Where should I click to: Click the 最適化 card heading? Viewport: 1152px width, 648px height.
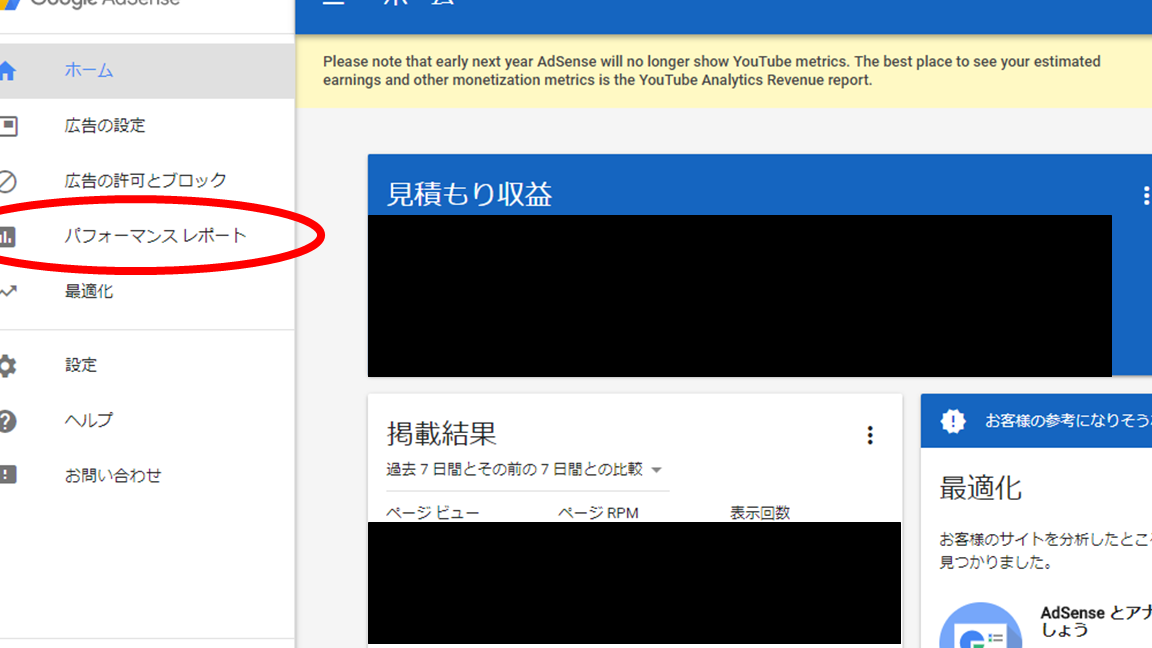(x=981, y=488)
